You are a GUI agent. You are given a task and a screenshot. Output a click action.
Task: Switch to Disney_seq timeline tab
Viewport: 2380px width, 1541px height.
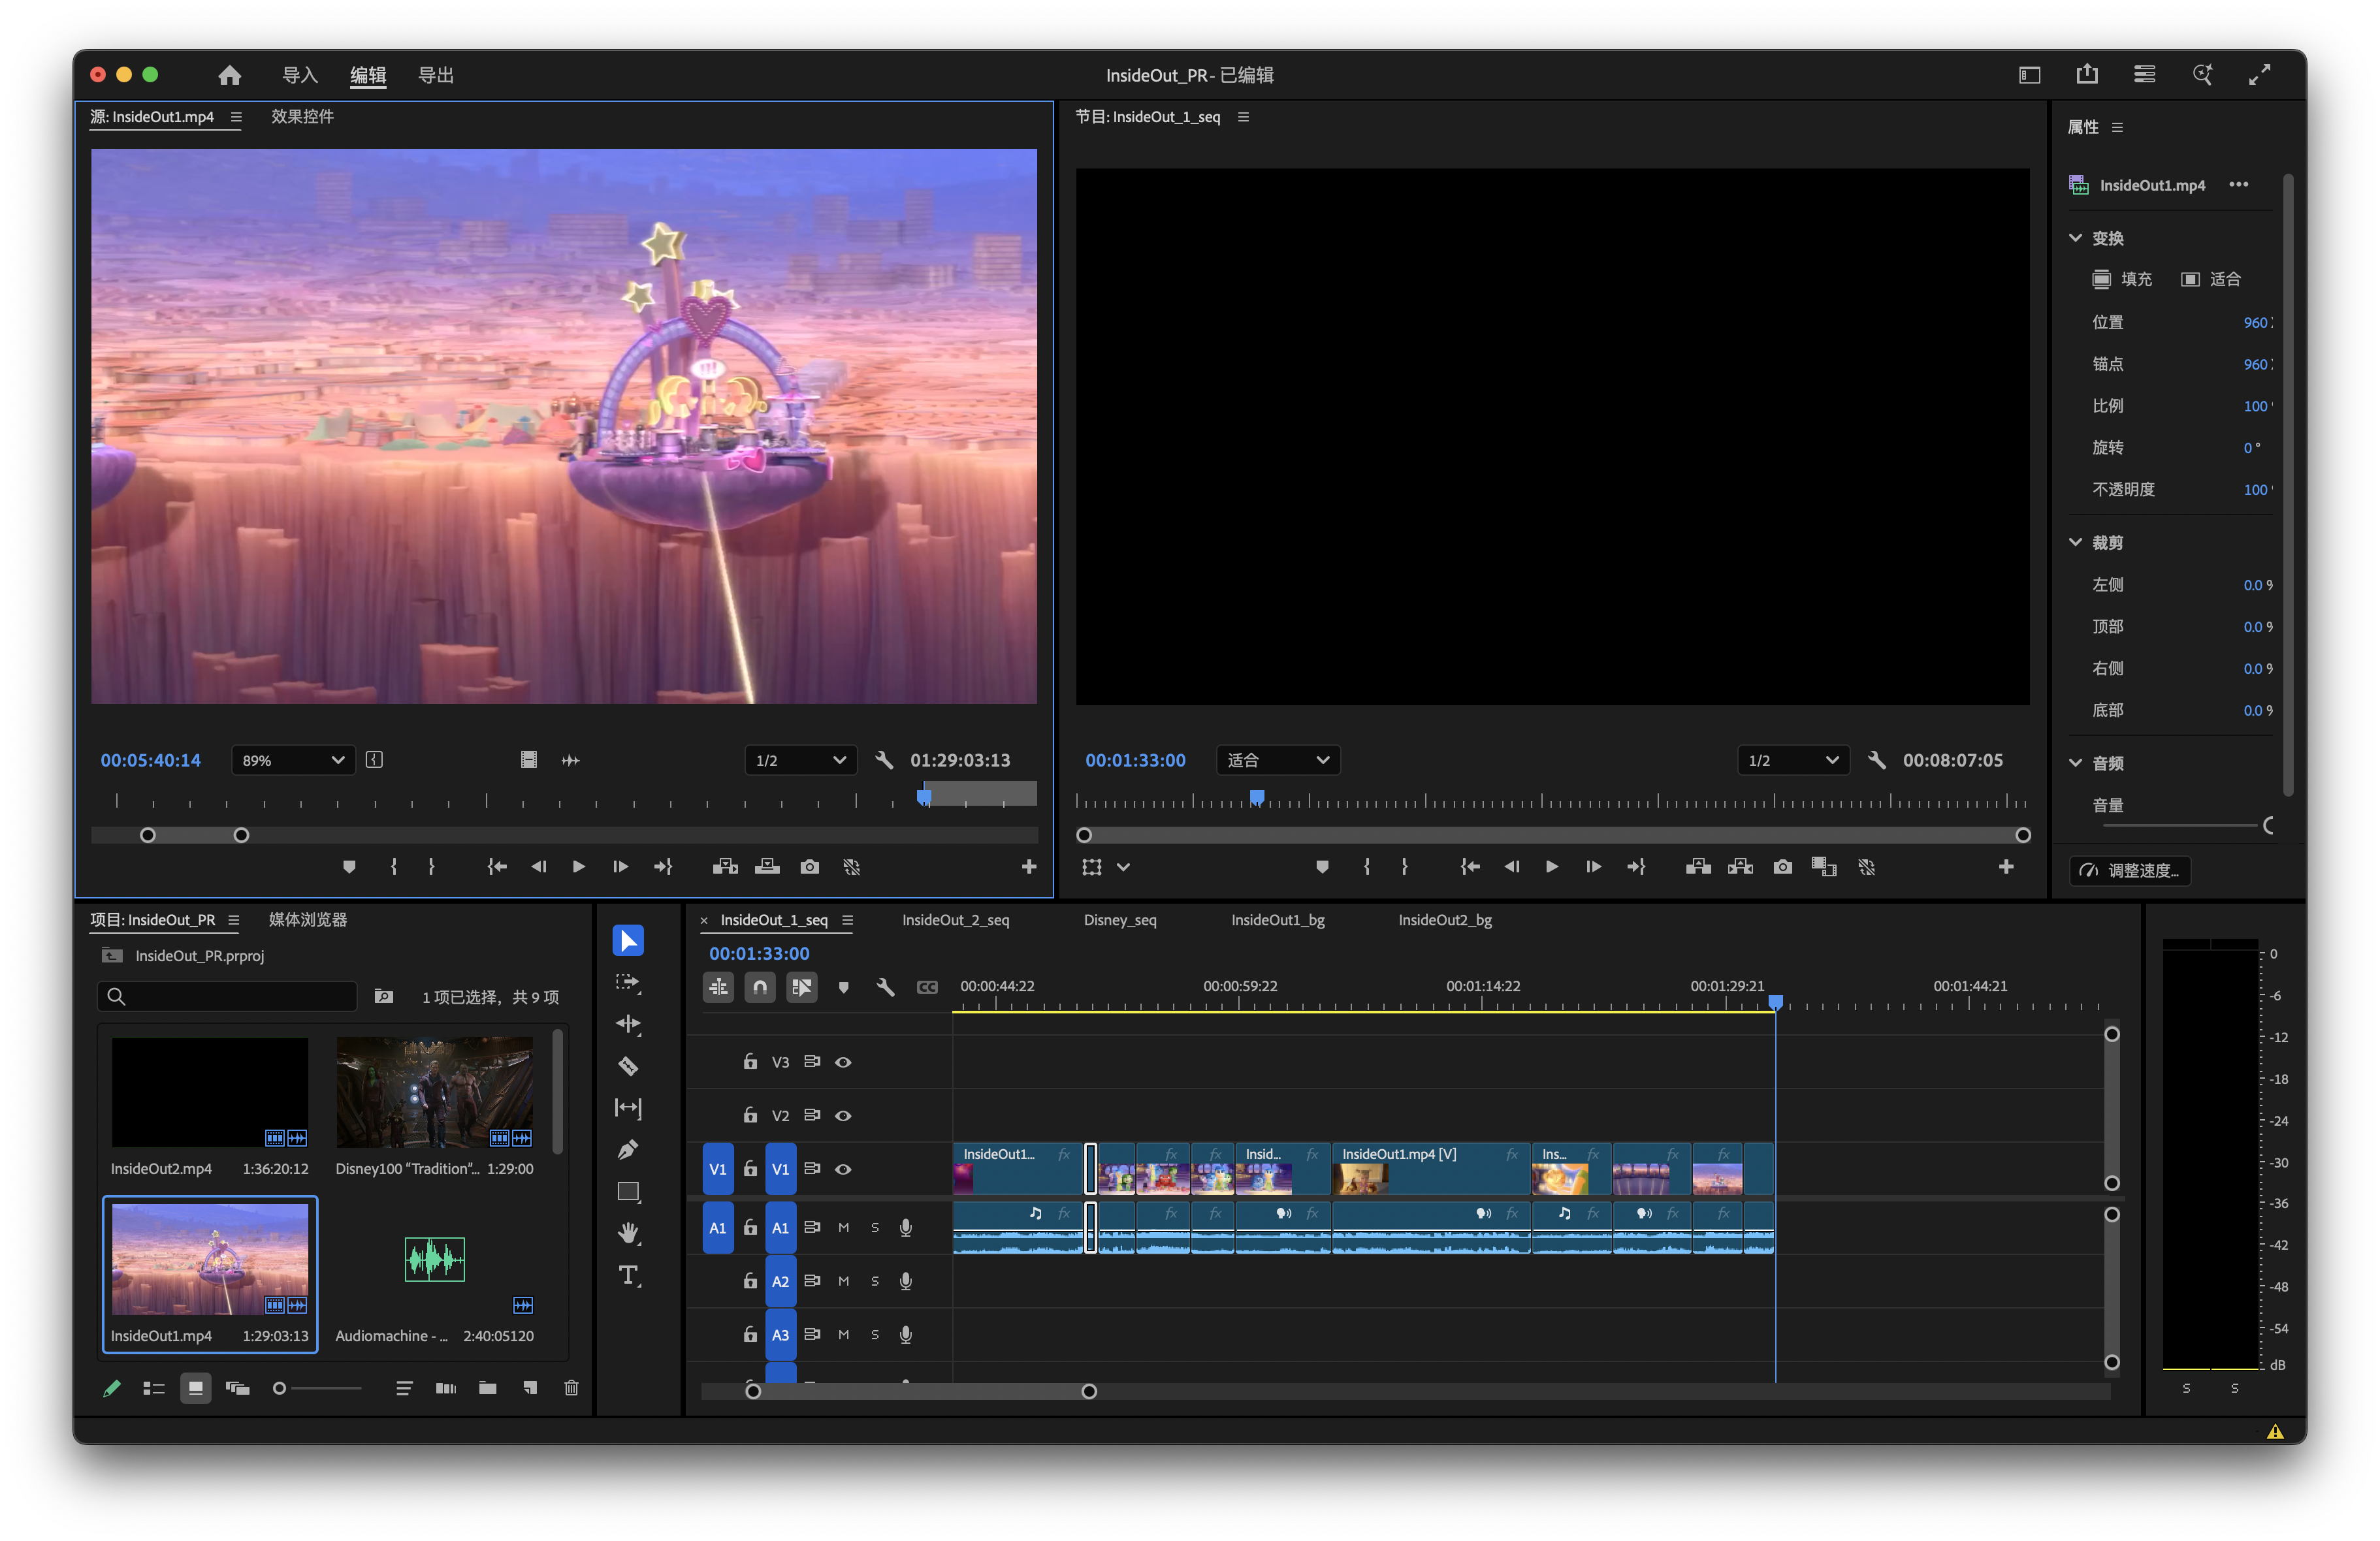(x=1119, y=920)
